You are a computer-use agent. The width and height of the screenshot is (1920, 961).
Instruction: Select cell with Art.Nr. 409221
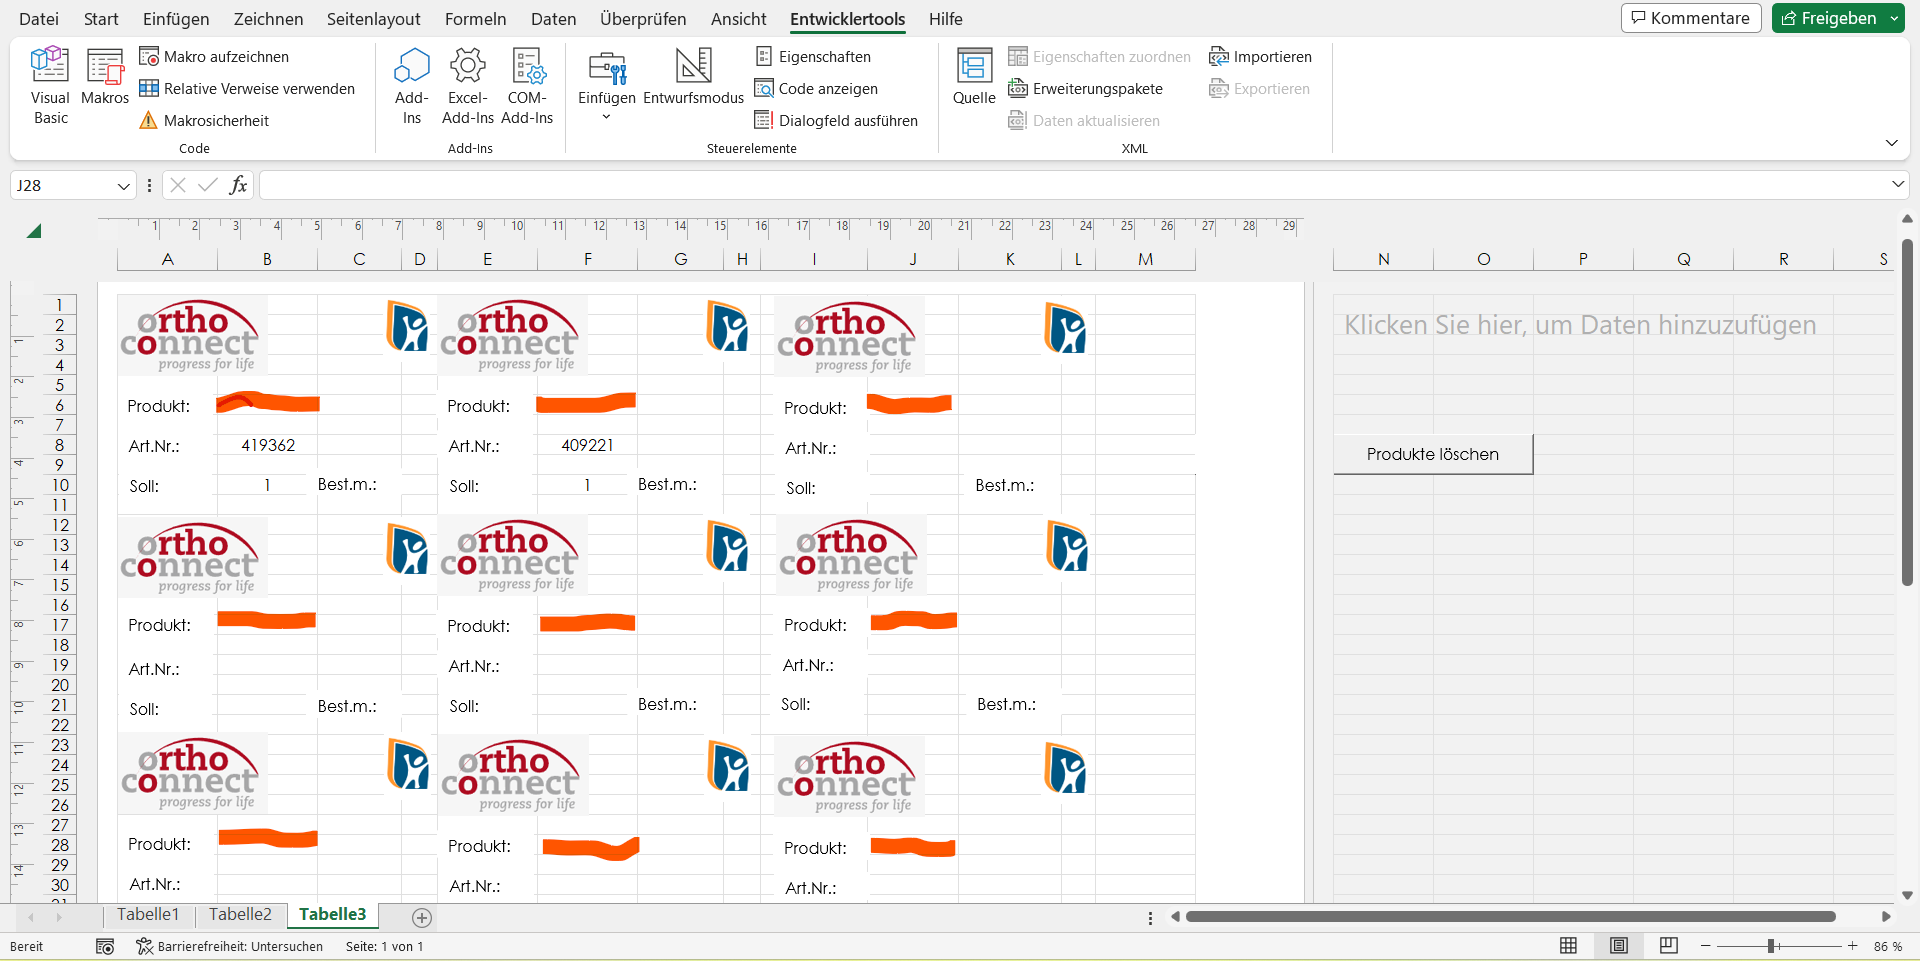click(587, 445)
